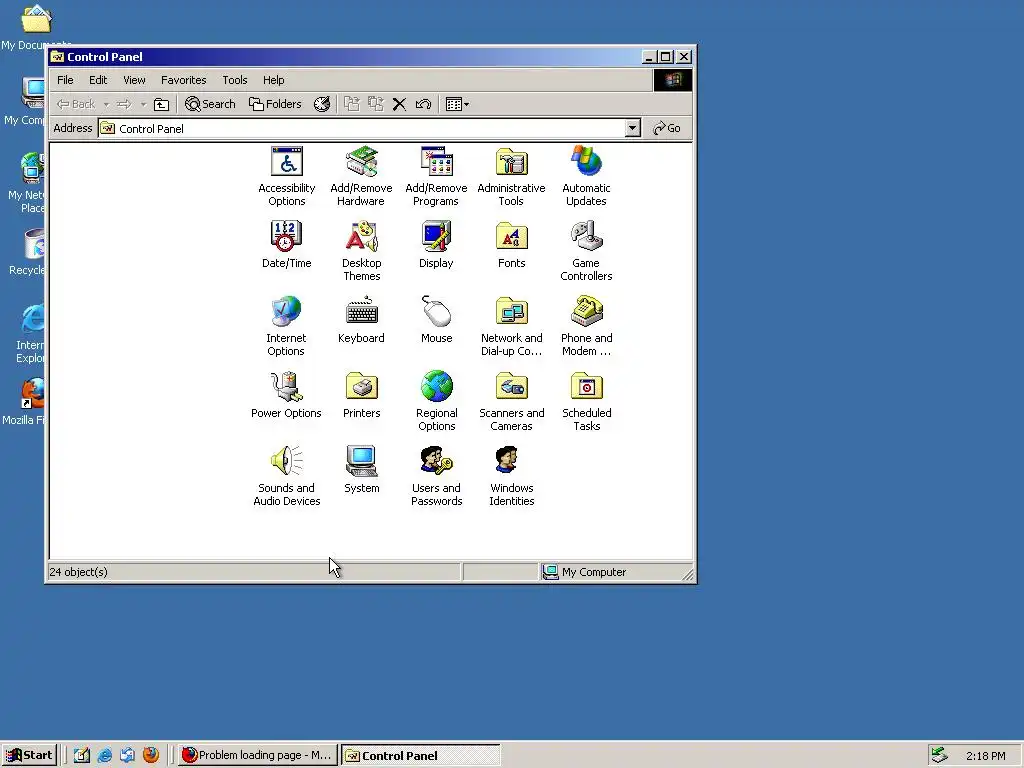Go up one folder level
This screenshot has height=768, width=1024.
tap(161, 104)
